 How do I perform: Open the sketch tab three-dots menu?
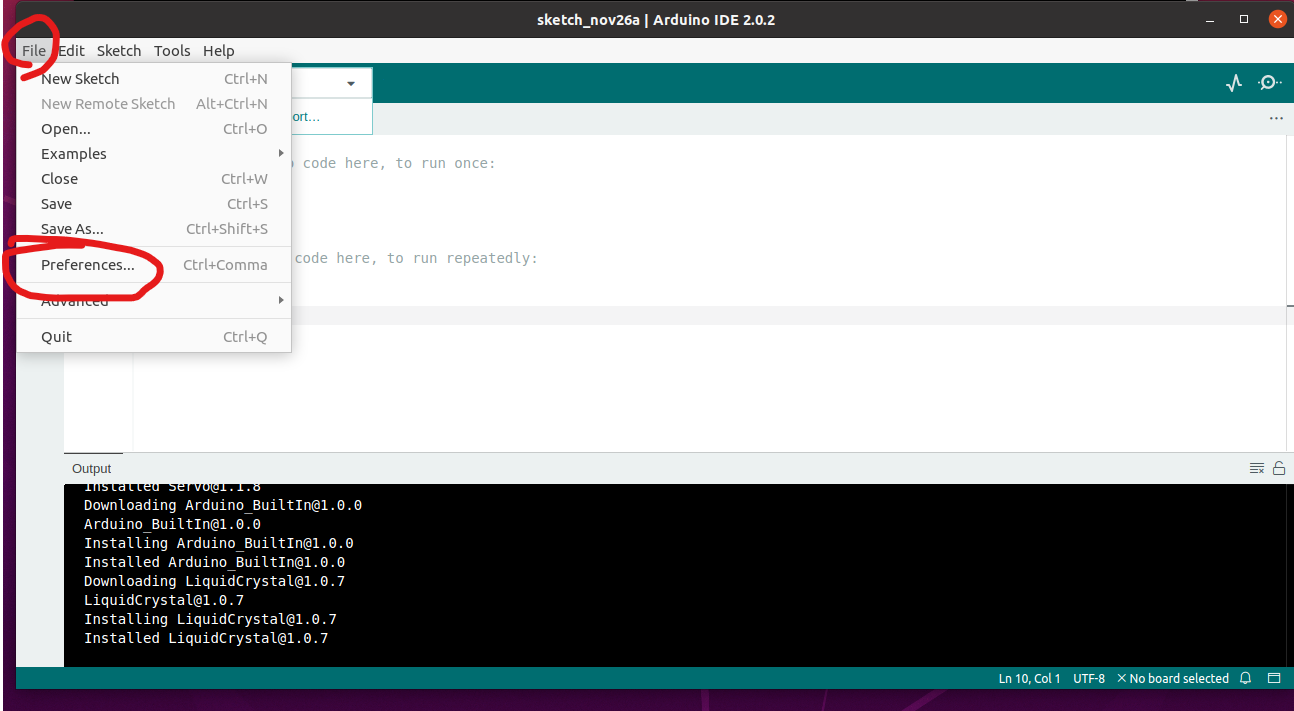point(1276,118)
